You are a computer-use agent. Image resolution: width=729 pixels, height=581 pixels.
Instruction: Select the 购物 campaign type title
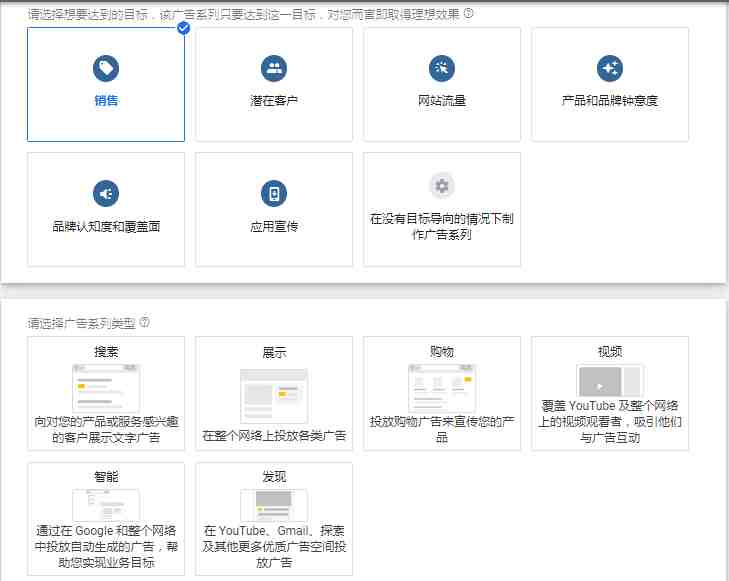coord(442,352)
